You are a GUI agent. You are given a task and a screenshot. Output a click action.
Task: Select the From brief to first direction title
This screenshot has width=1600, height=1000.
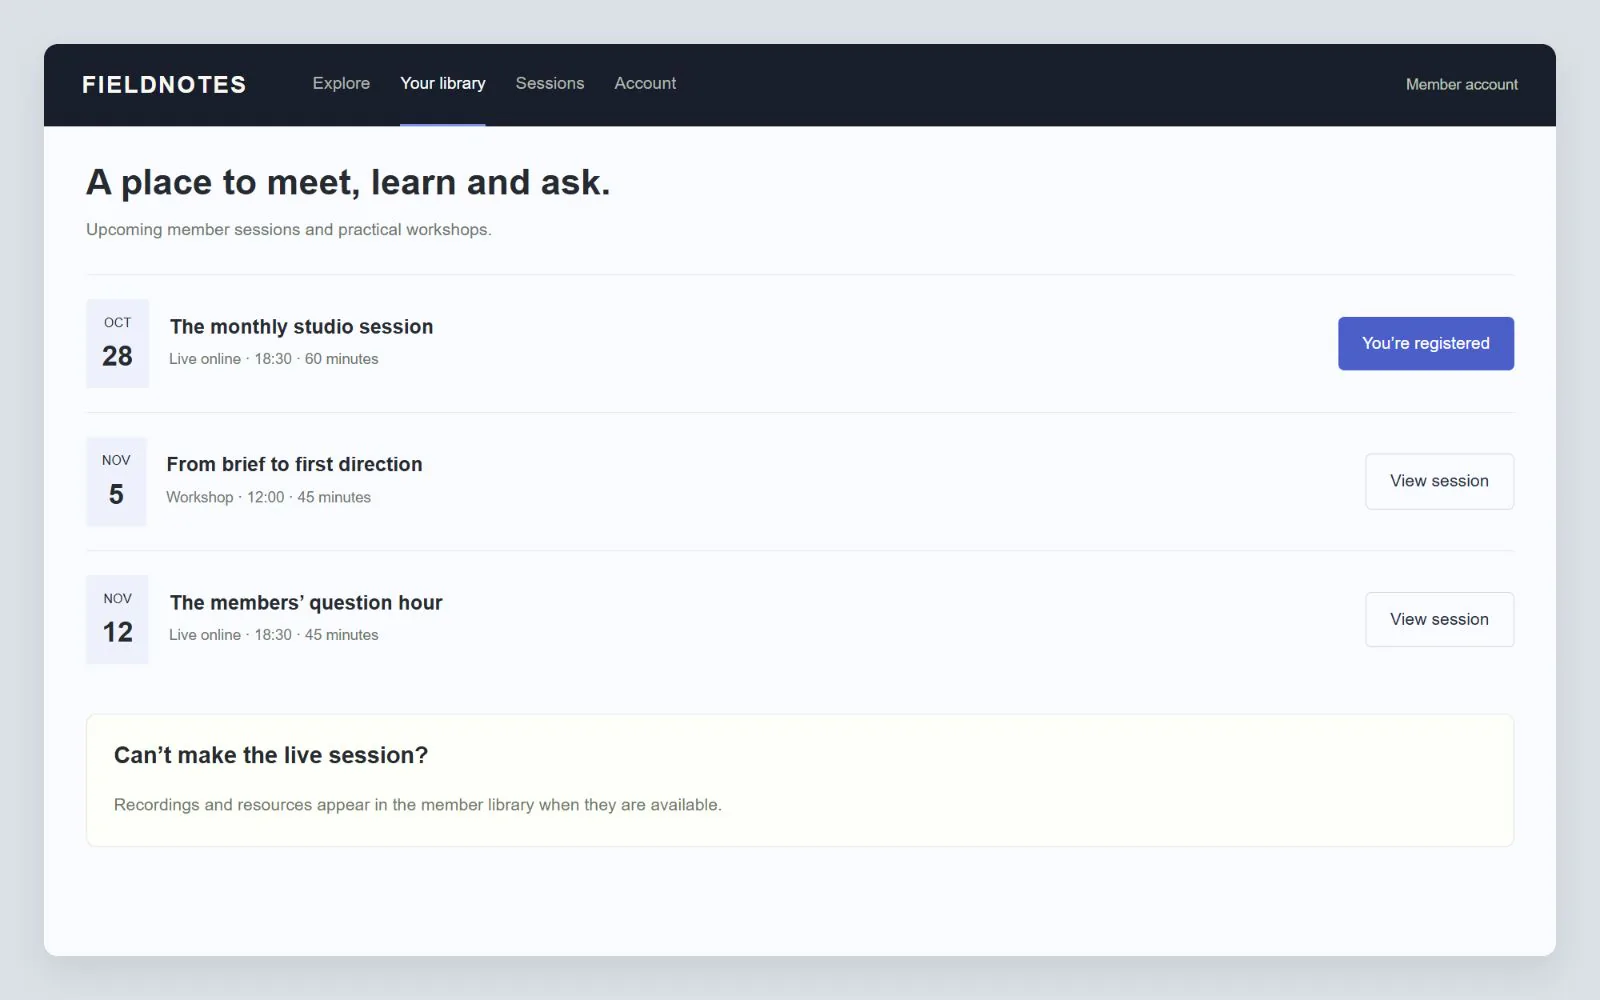click(x=294, y=465)
